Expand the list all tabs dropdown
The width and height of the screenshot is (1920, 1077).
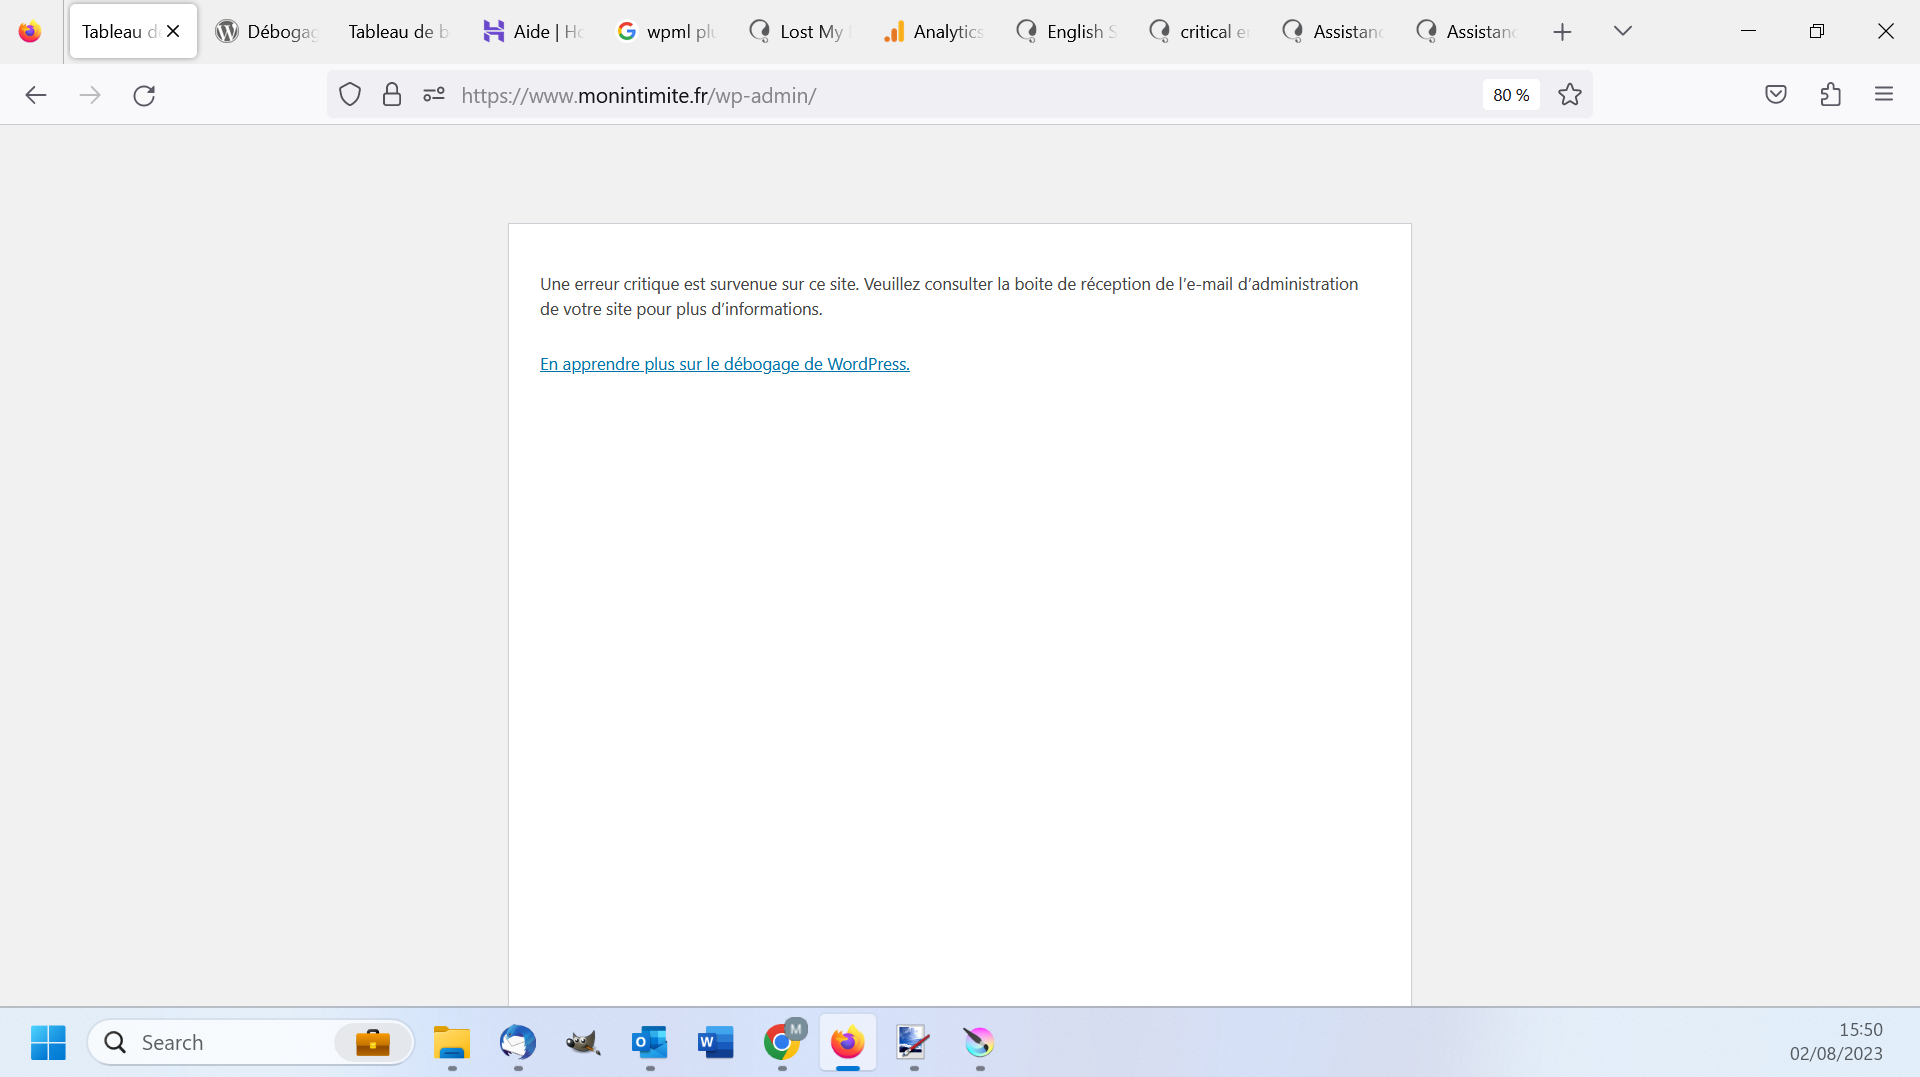tap(1623, 31)
